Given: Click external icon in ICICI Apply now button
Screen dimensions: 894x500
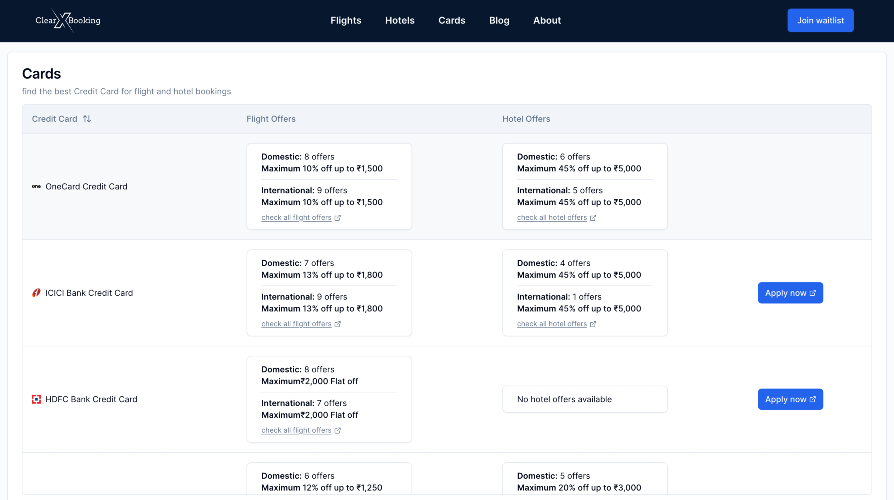Looking at the screenshot, I should coord(812,293).
